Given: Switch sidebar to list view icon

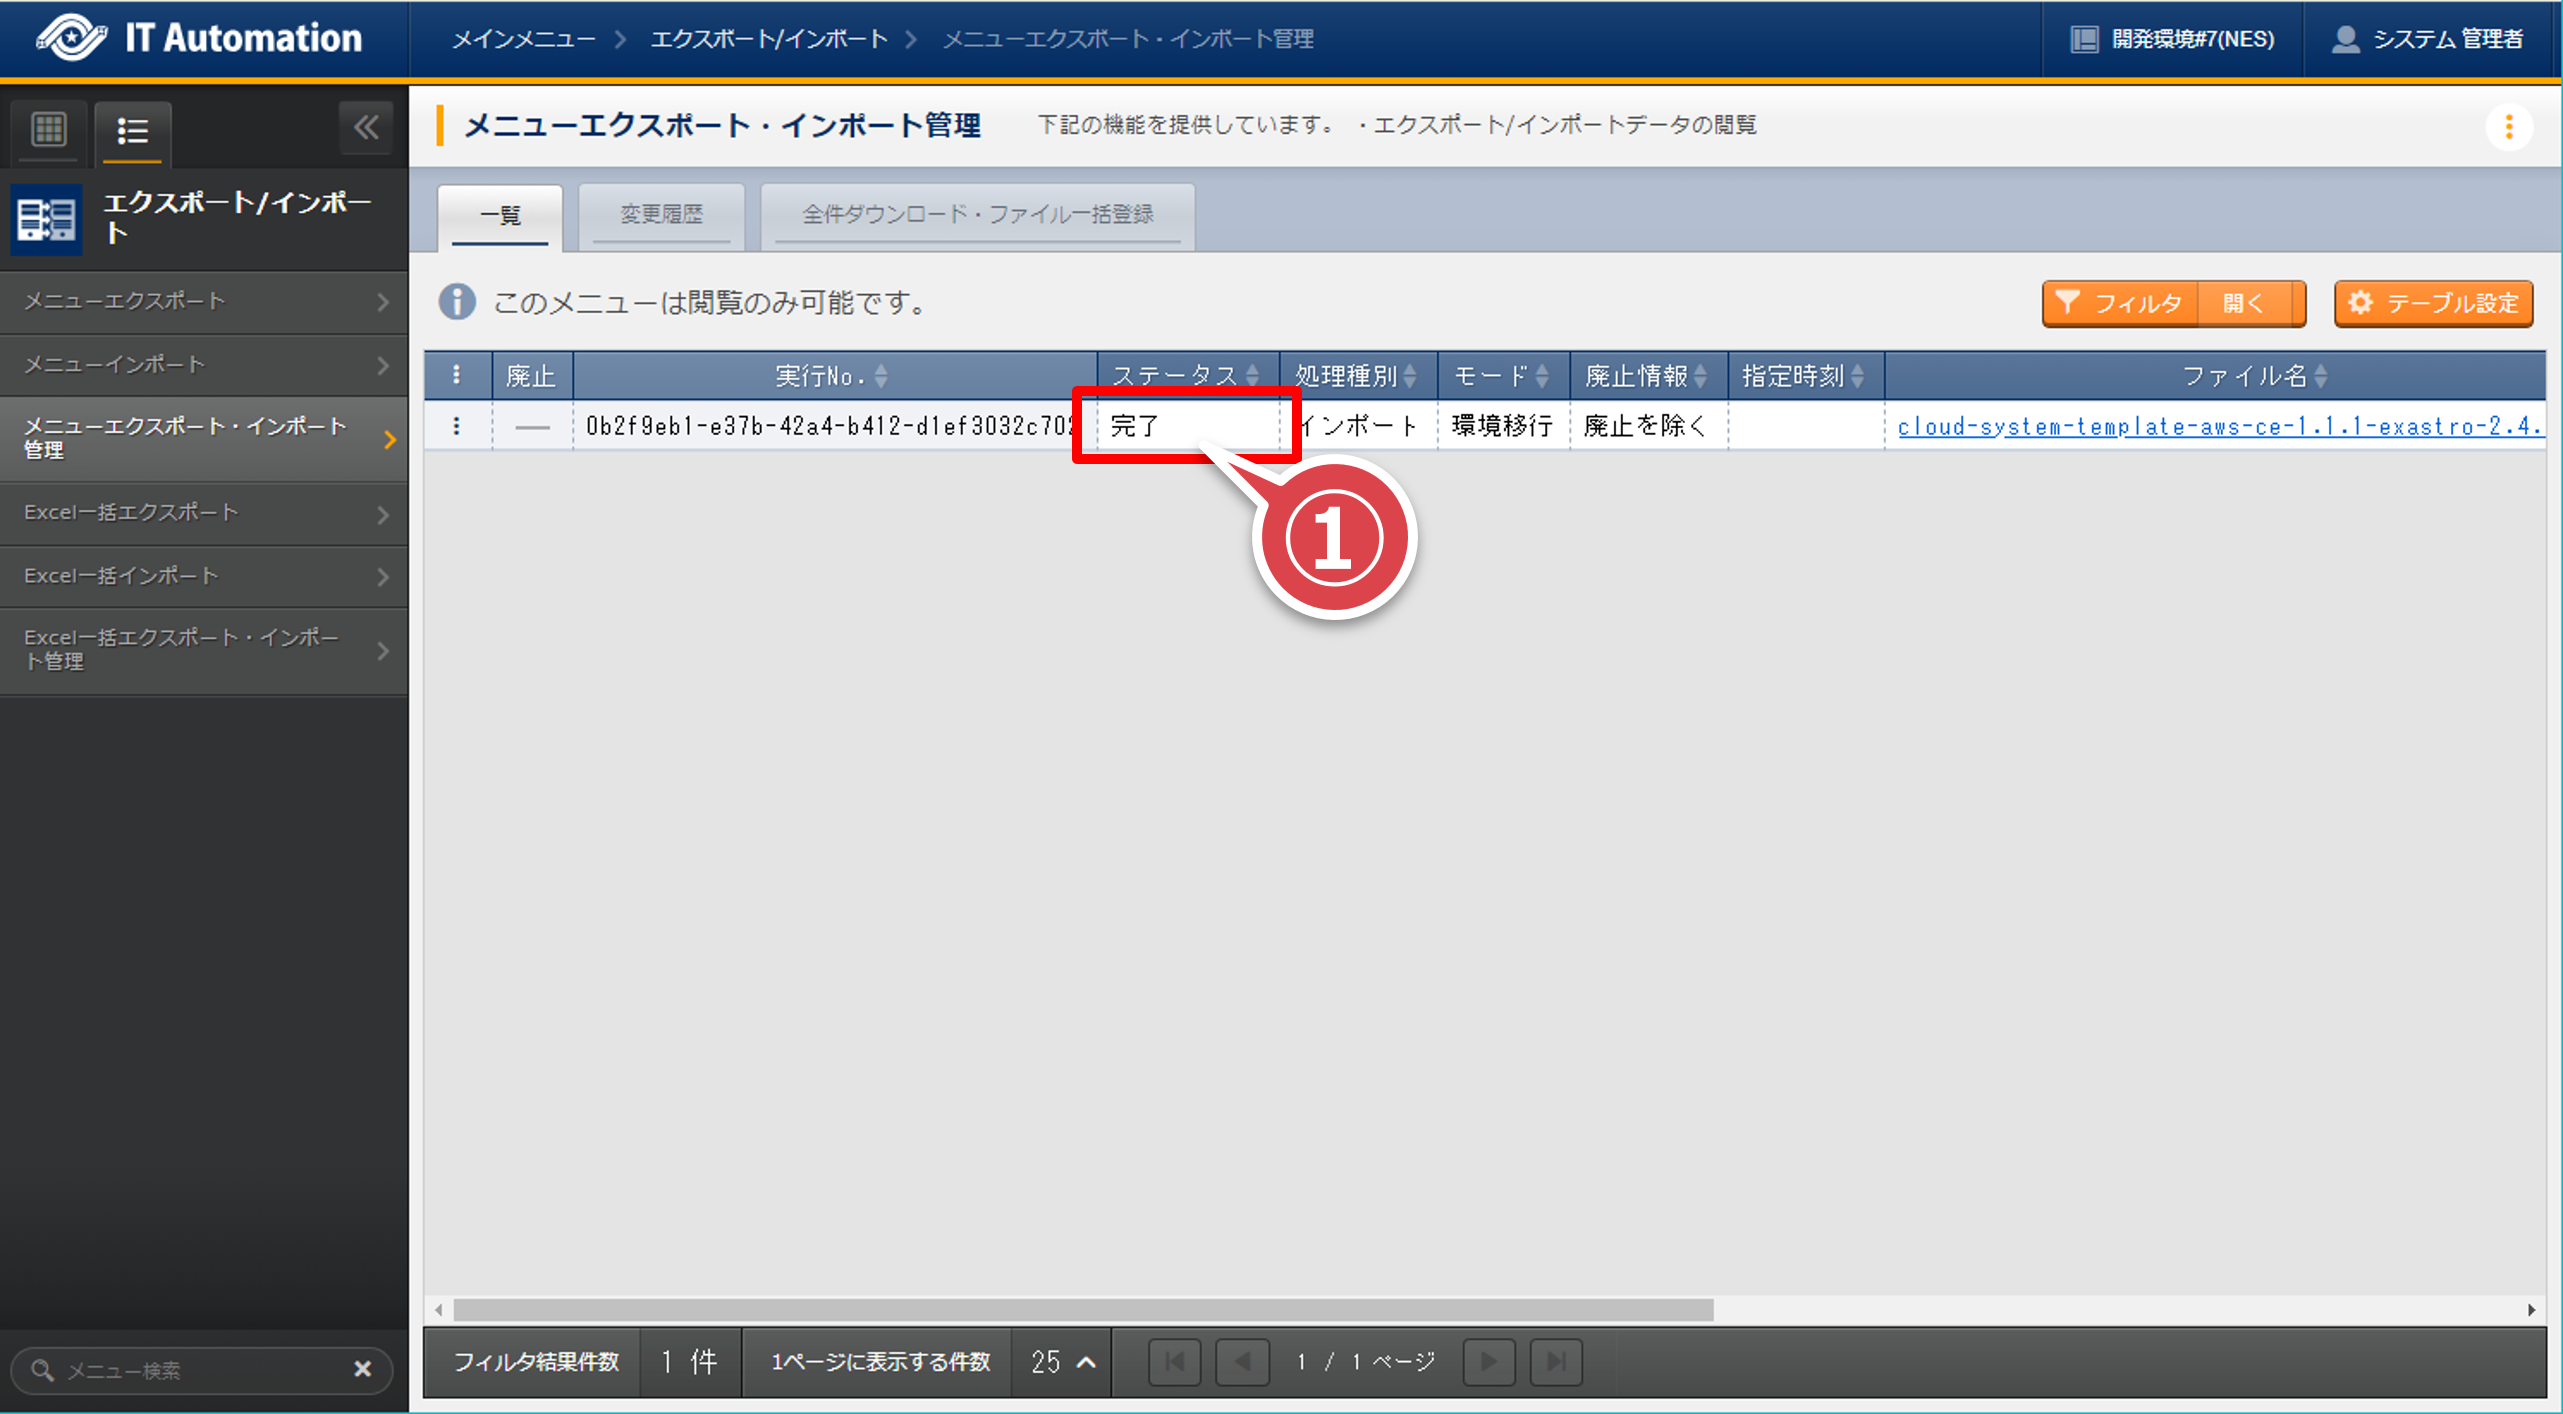Looking at the screenshot, I should [x=132, y=130].
